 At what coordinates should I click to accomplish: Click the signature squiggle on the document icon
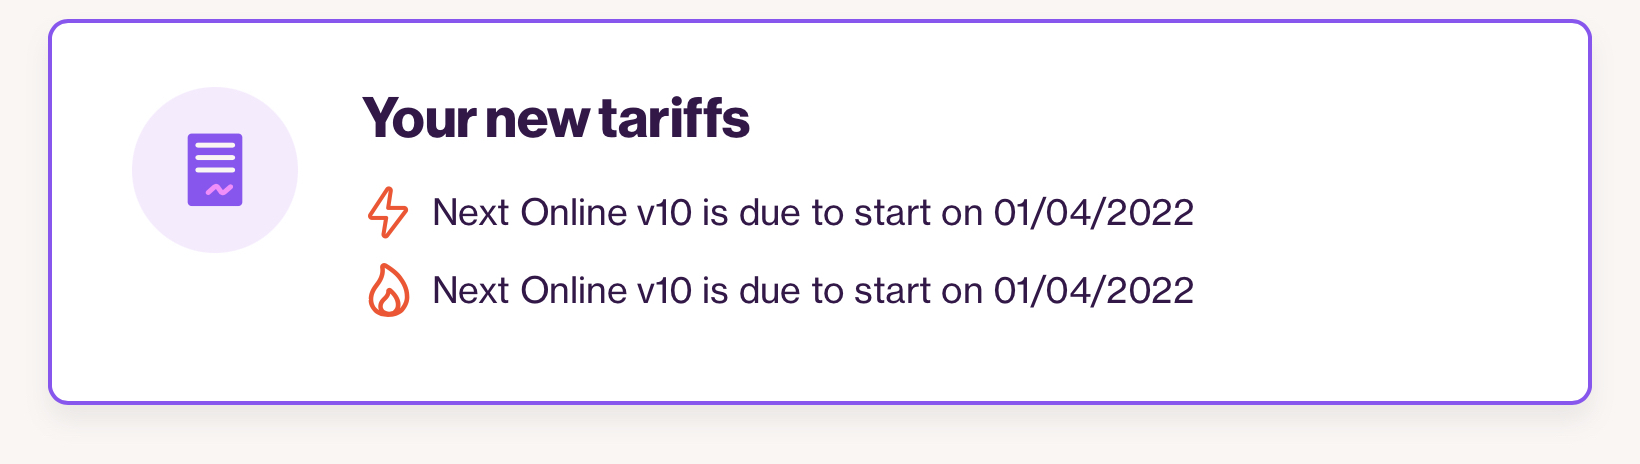coord(219,189)
